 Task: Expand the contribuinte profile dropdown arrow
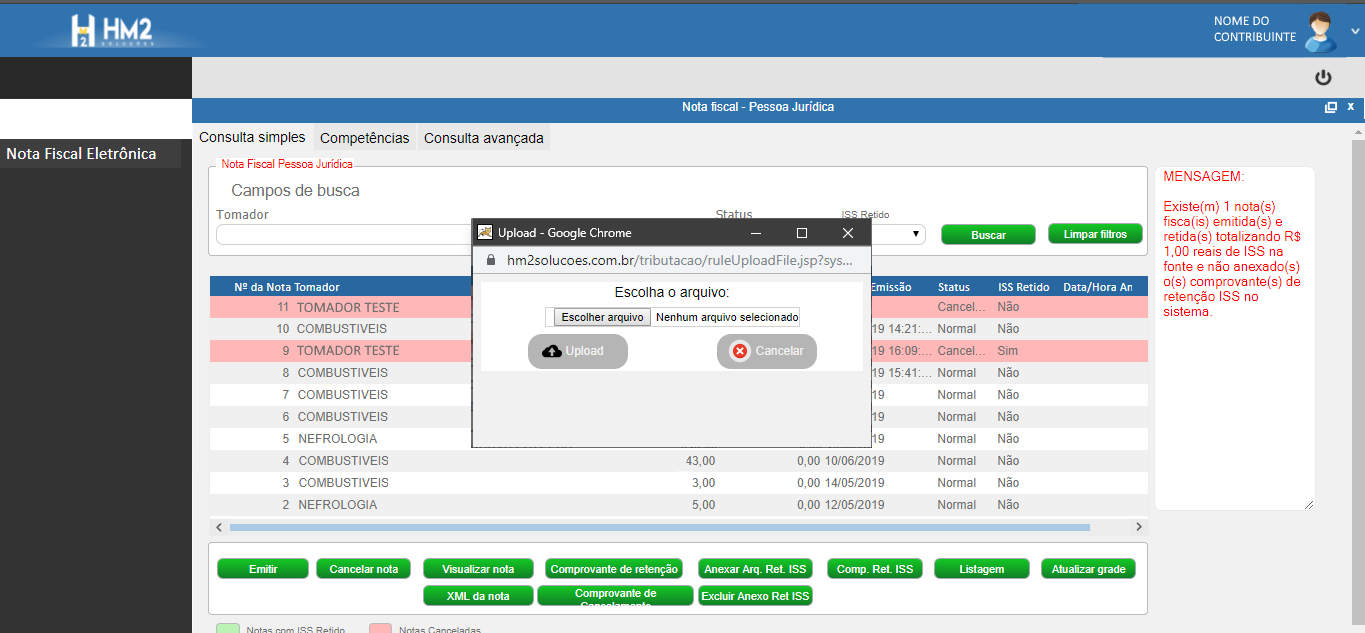1355,31
